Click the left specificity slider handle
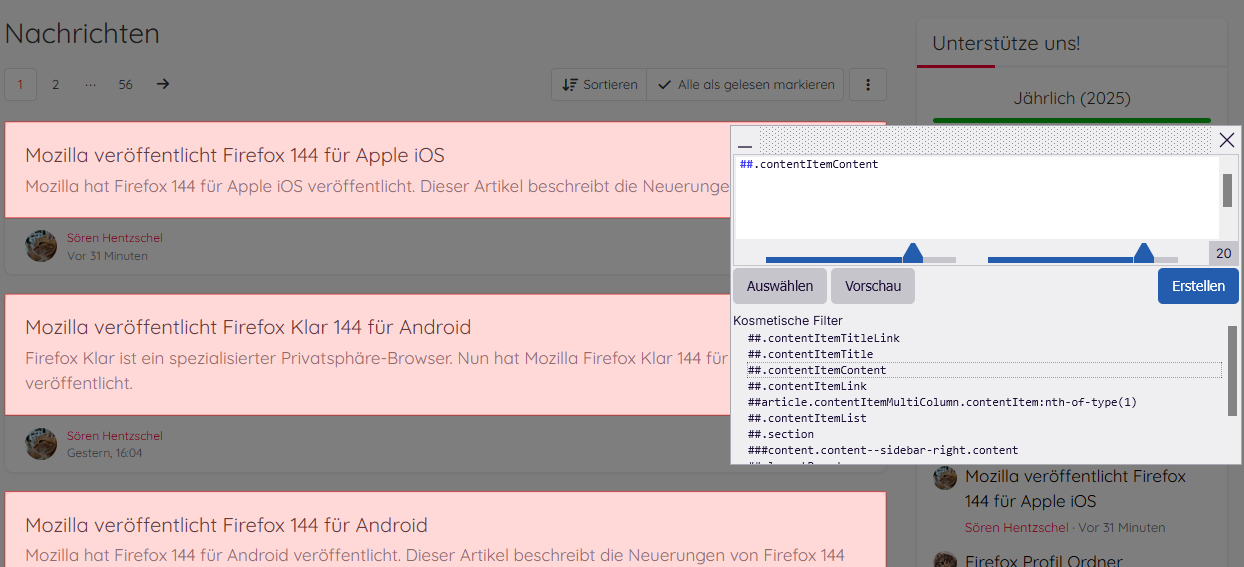 (912, 253)
